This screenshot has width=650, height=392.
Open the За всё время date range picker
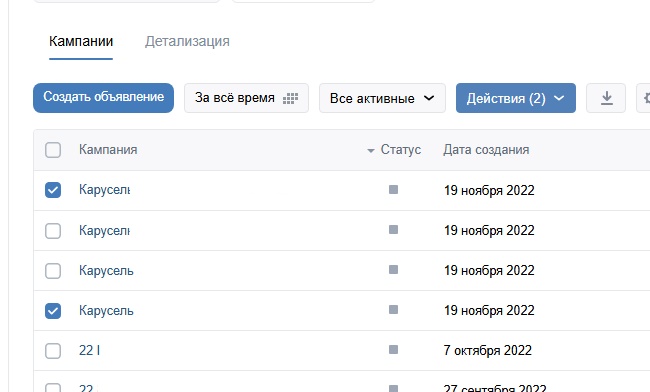246,98
